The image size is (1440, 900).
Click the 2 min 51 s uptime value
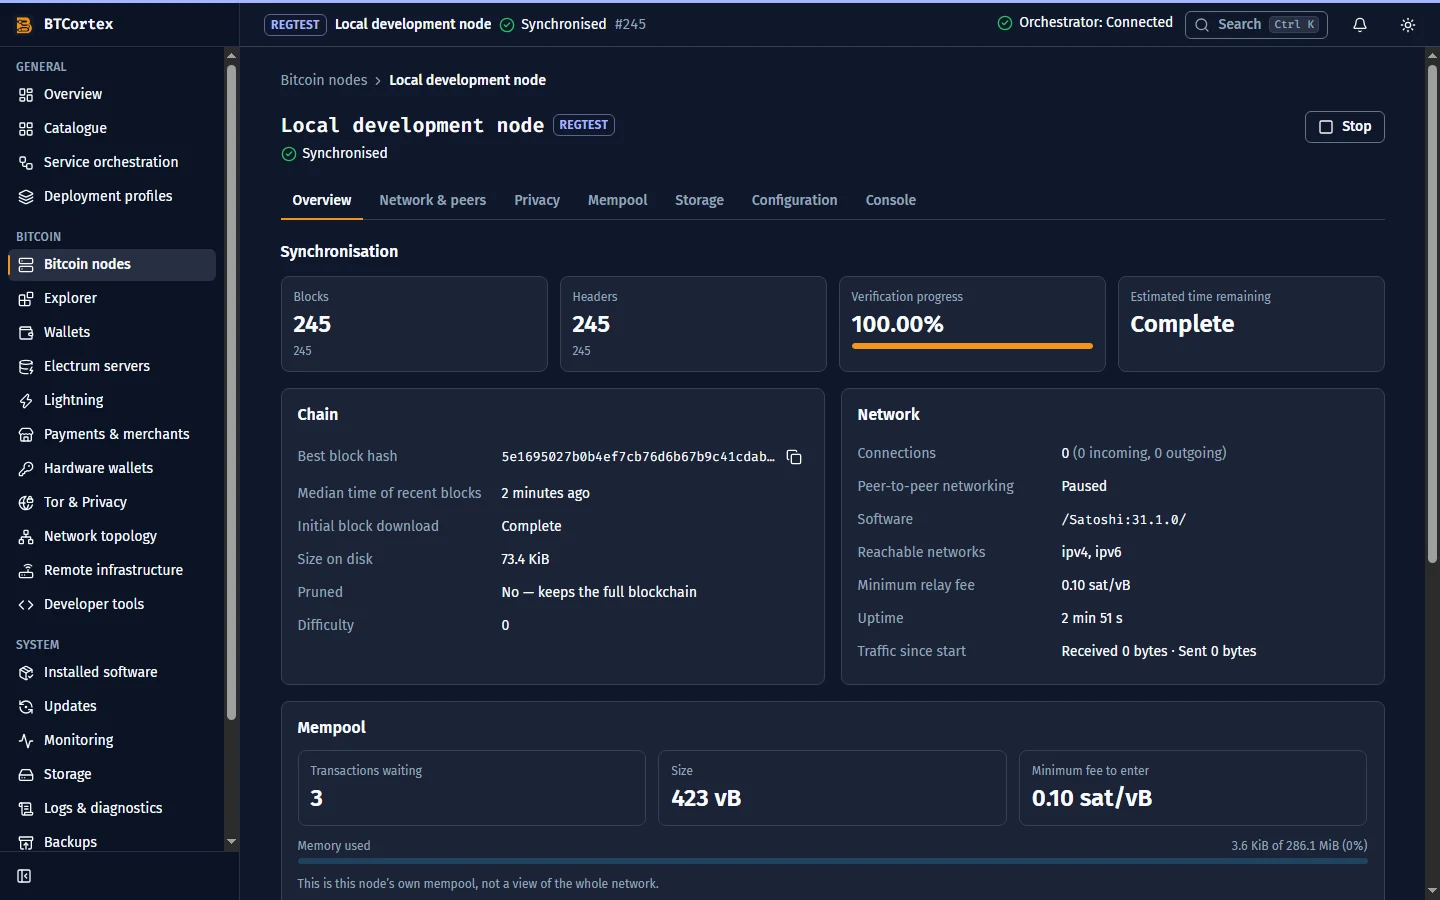point(1092,618)
